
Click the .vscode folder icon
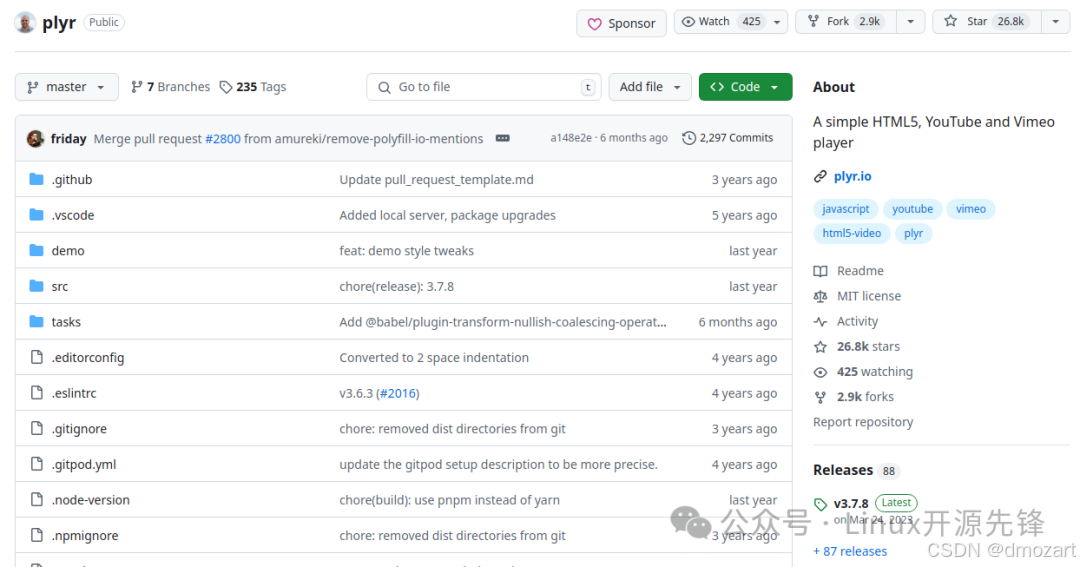(x=37, y=215)
